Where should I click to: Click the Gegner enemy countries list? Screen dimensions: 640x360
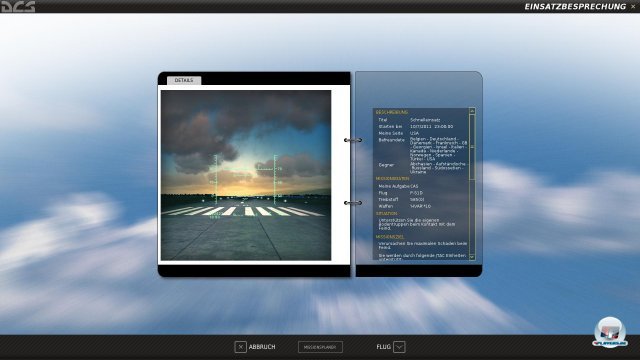coord(438,168)
